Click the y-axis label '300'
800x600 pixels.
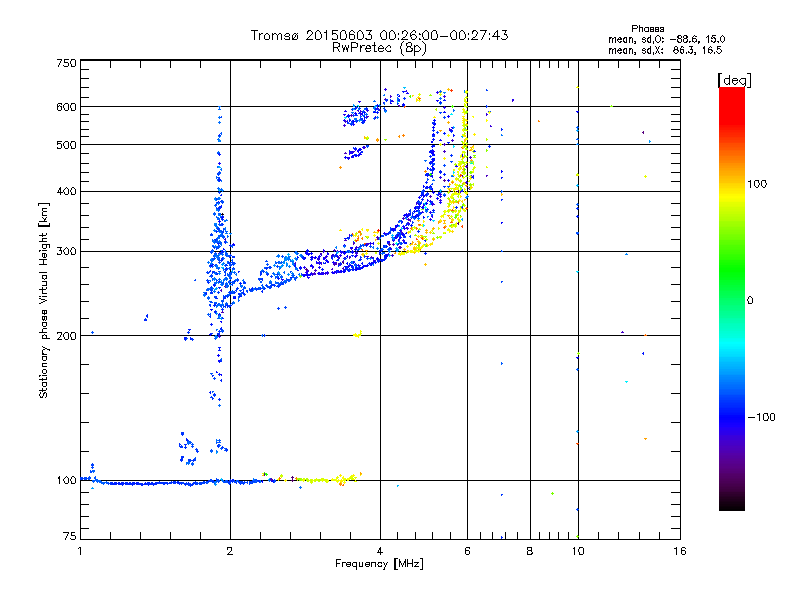click(66, 251)
